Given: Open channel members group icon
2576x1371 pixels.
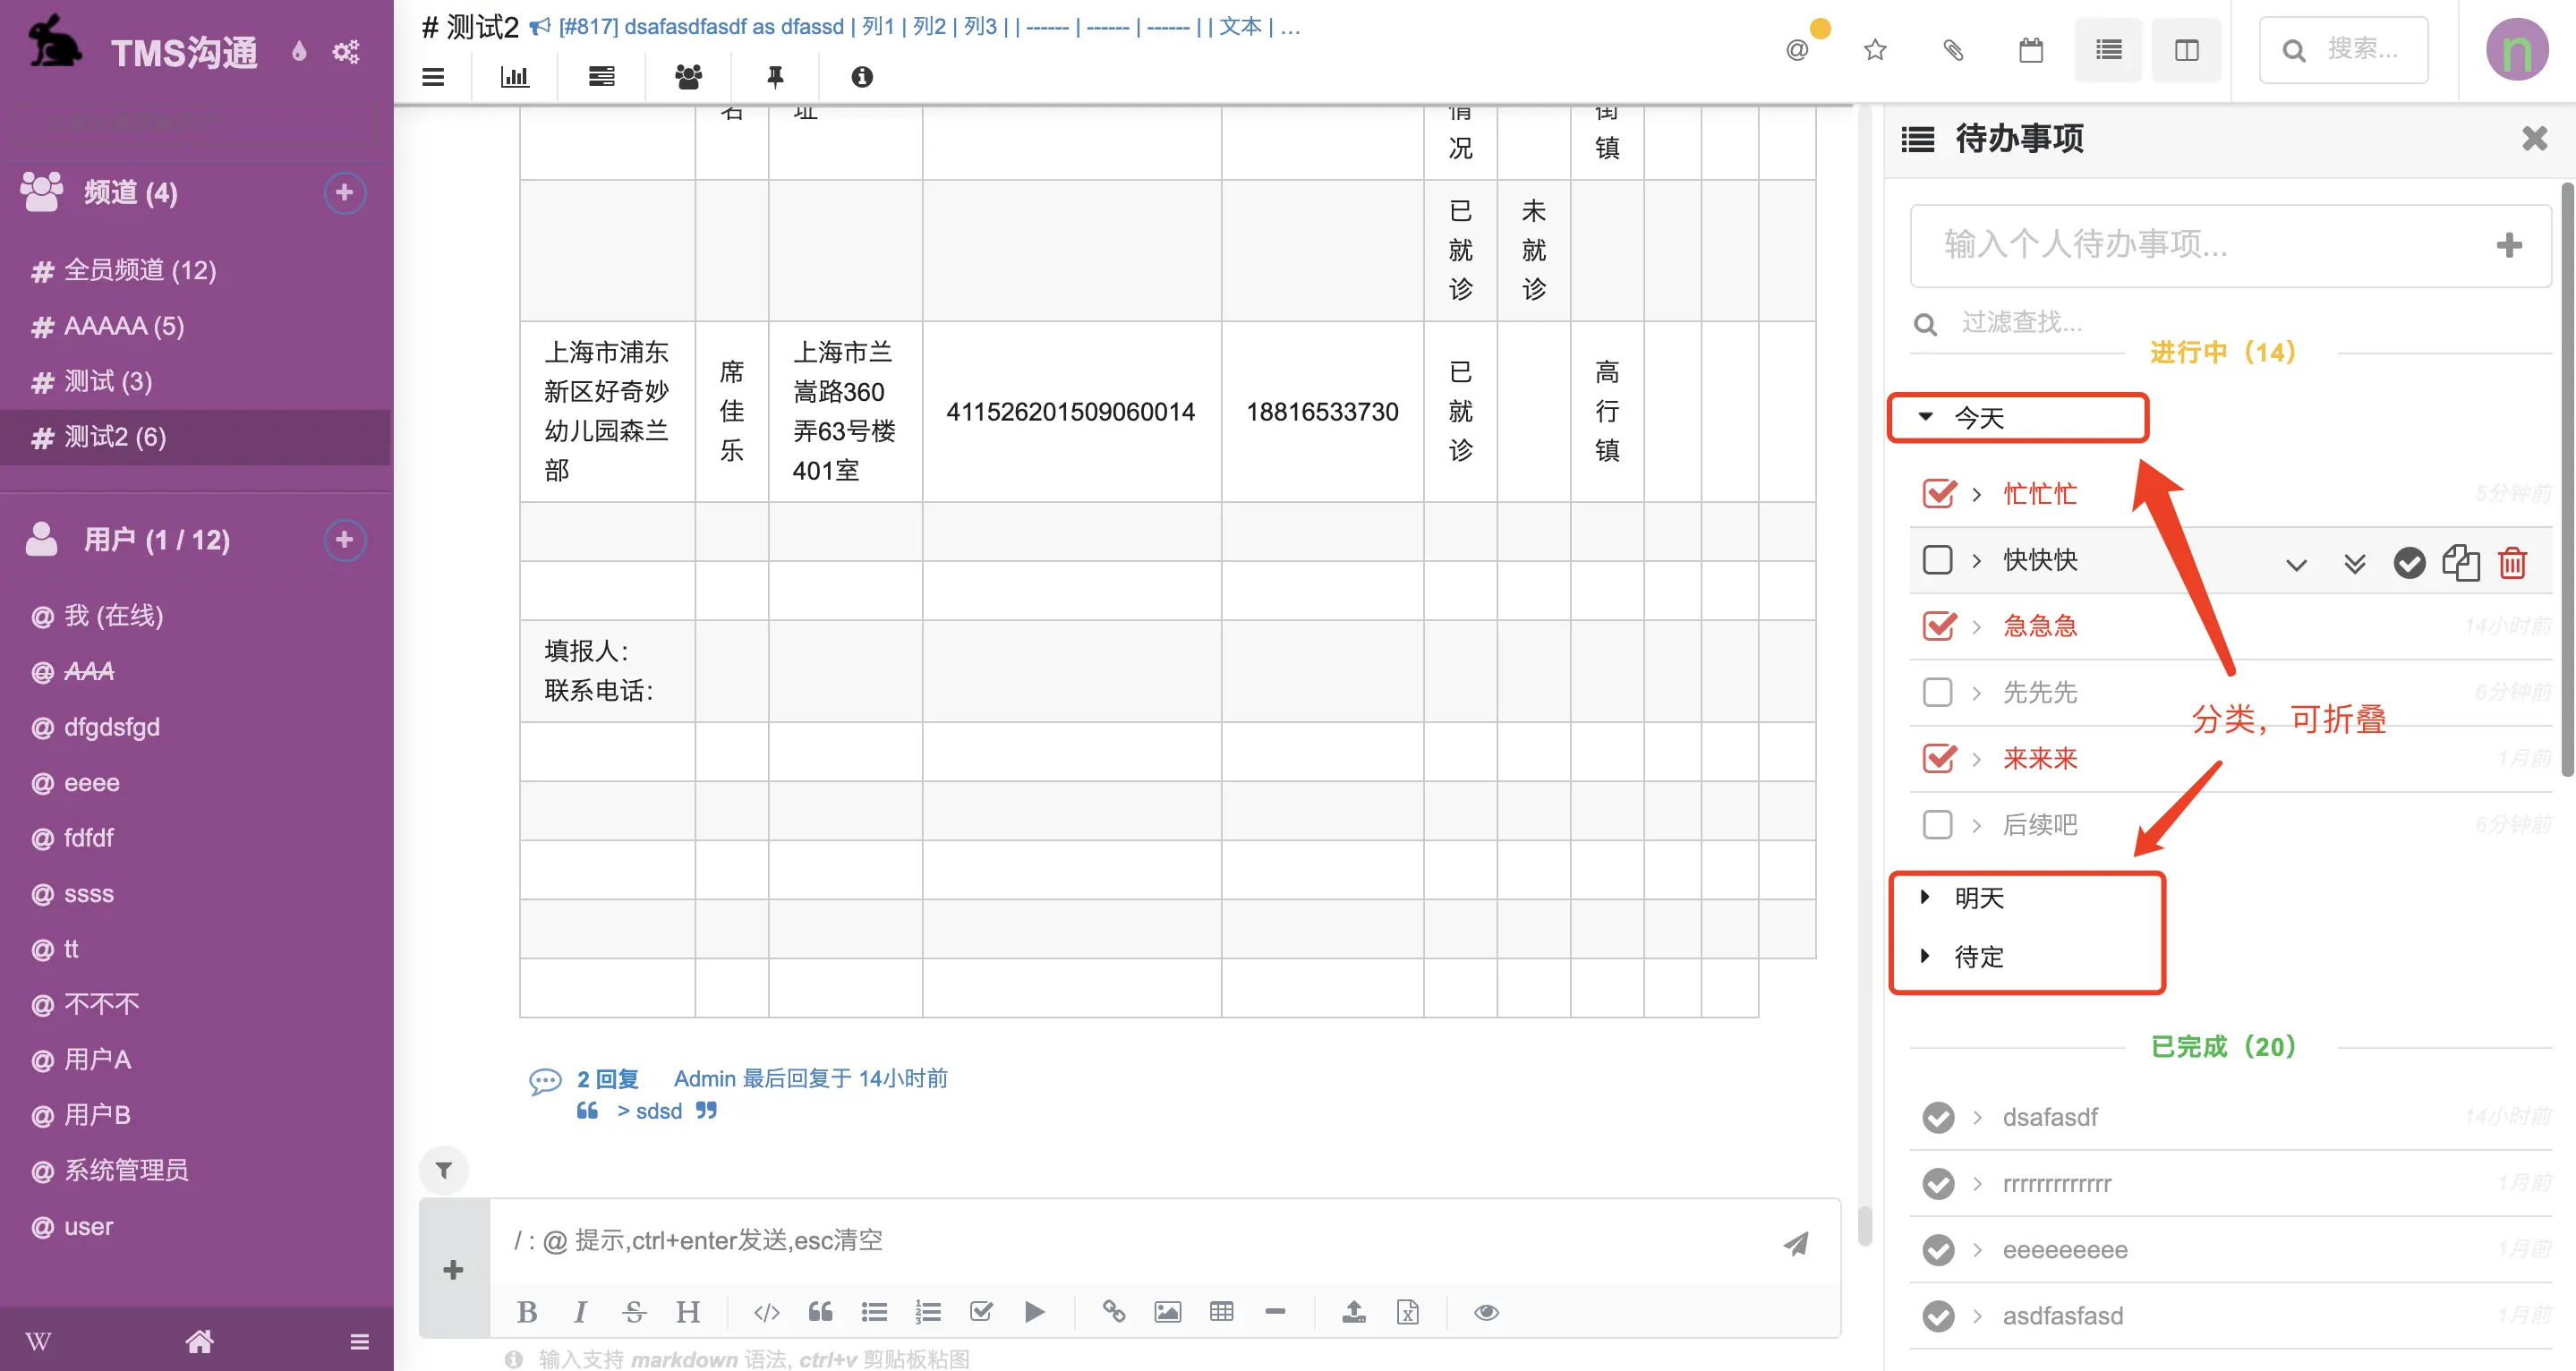Looking at the screenshot, I should tap(688, 77).
